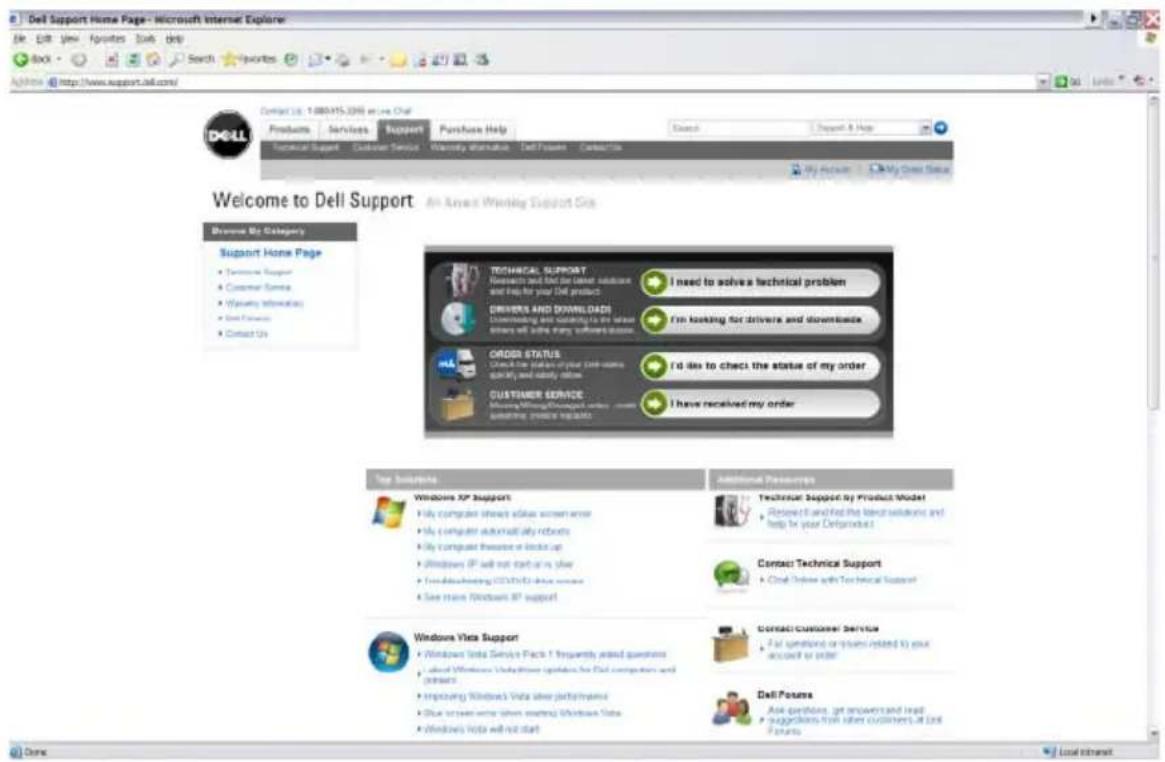Viewport: 1165px width, 762px height.
Task: Switch to the Purchase Help tab
Action: tap(473, 130)
